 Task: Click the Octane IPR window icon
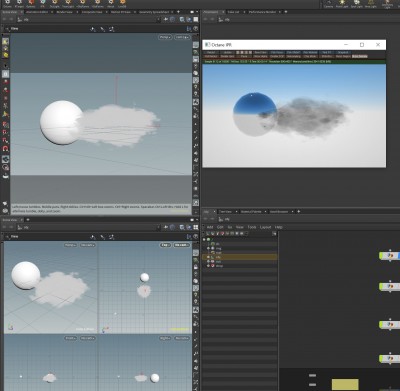(208, 45)
